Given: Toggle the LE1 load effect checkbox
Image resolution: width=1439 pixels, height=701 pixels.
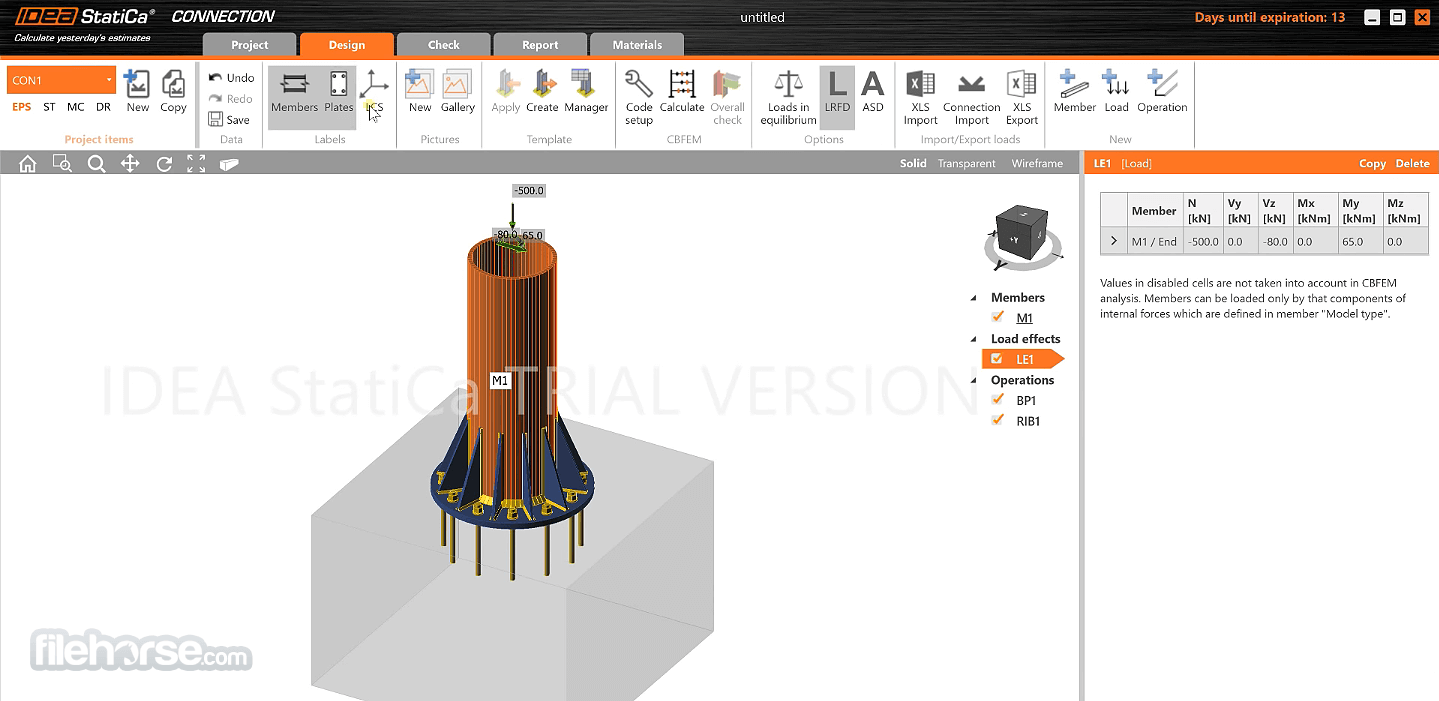Looking at the screenshot, I should pos(997,359).
